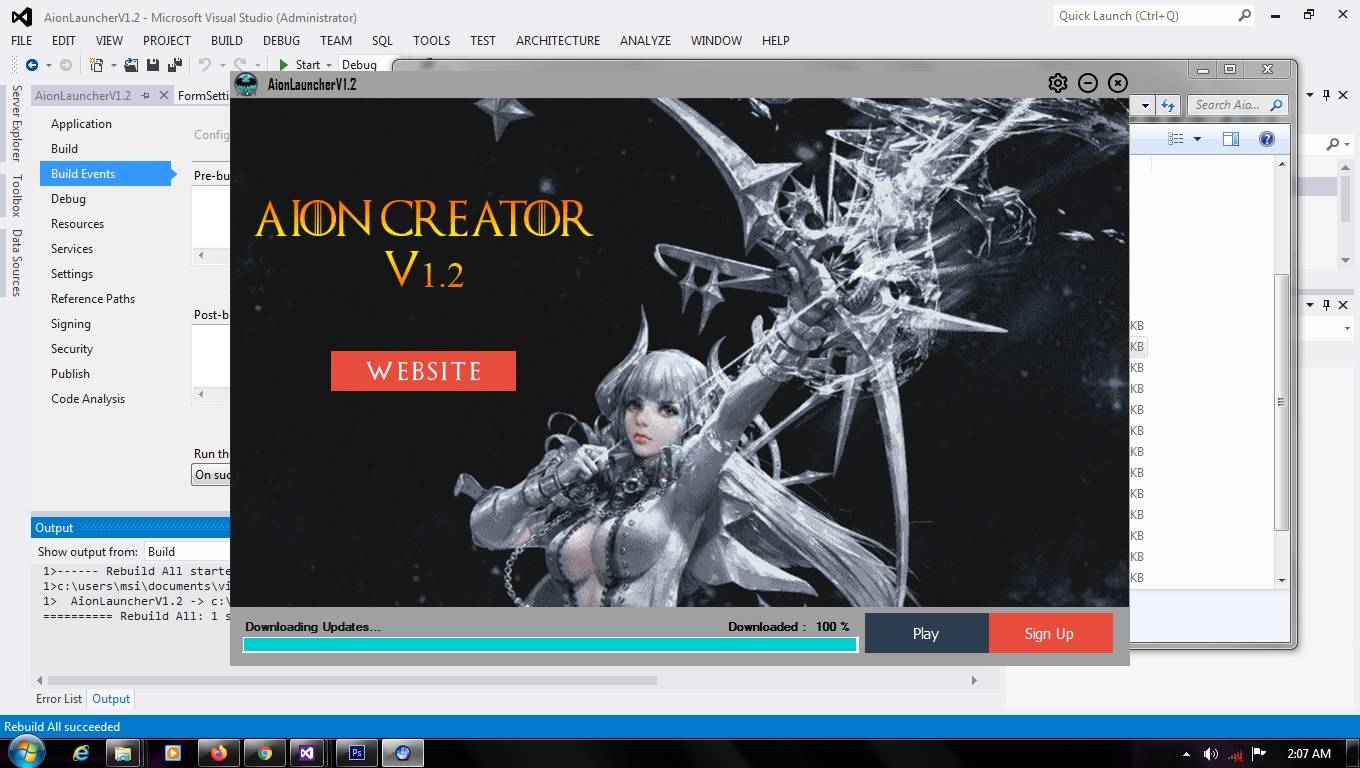Open the 'Show output from' Build dropdown
The height and width of the screenshot is (768, 1360).
point(187,551)
